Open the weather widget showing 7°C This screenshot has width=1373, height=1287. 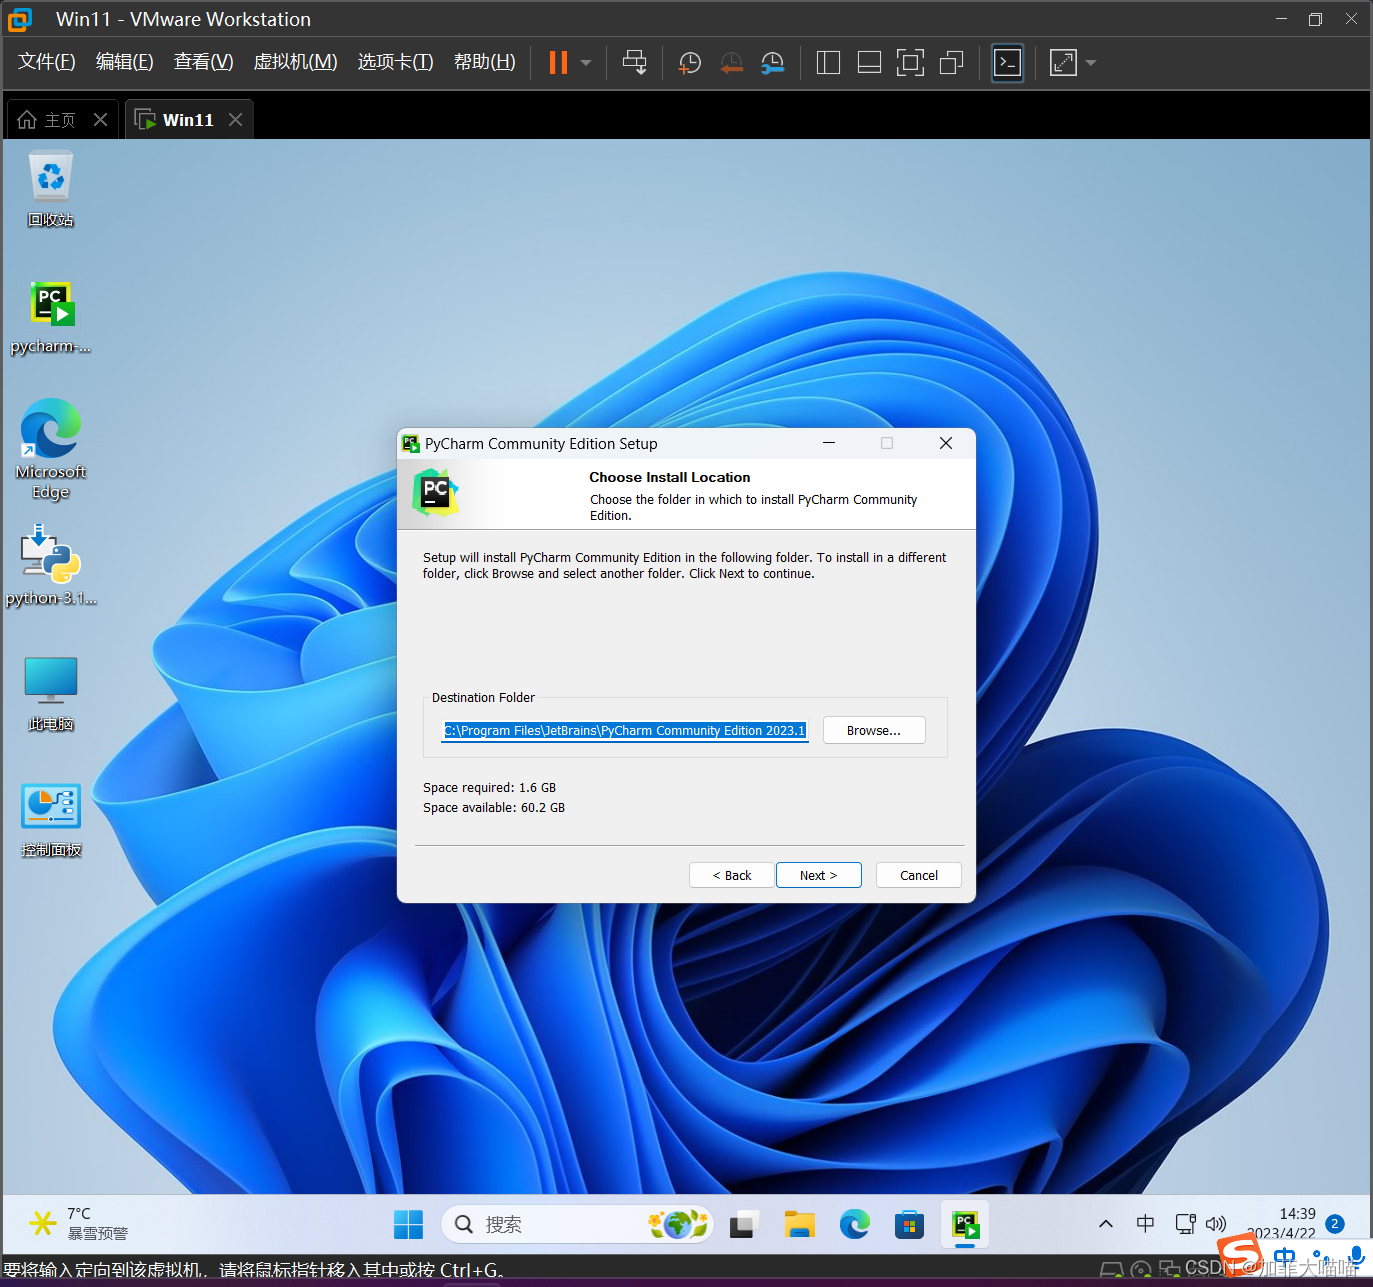(79, 1224)
